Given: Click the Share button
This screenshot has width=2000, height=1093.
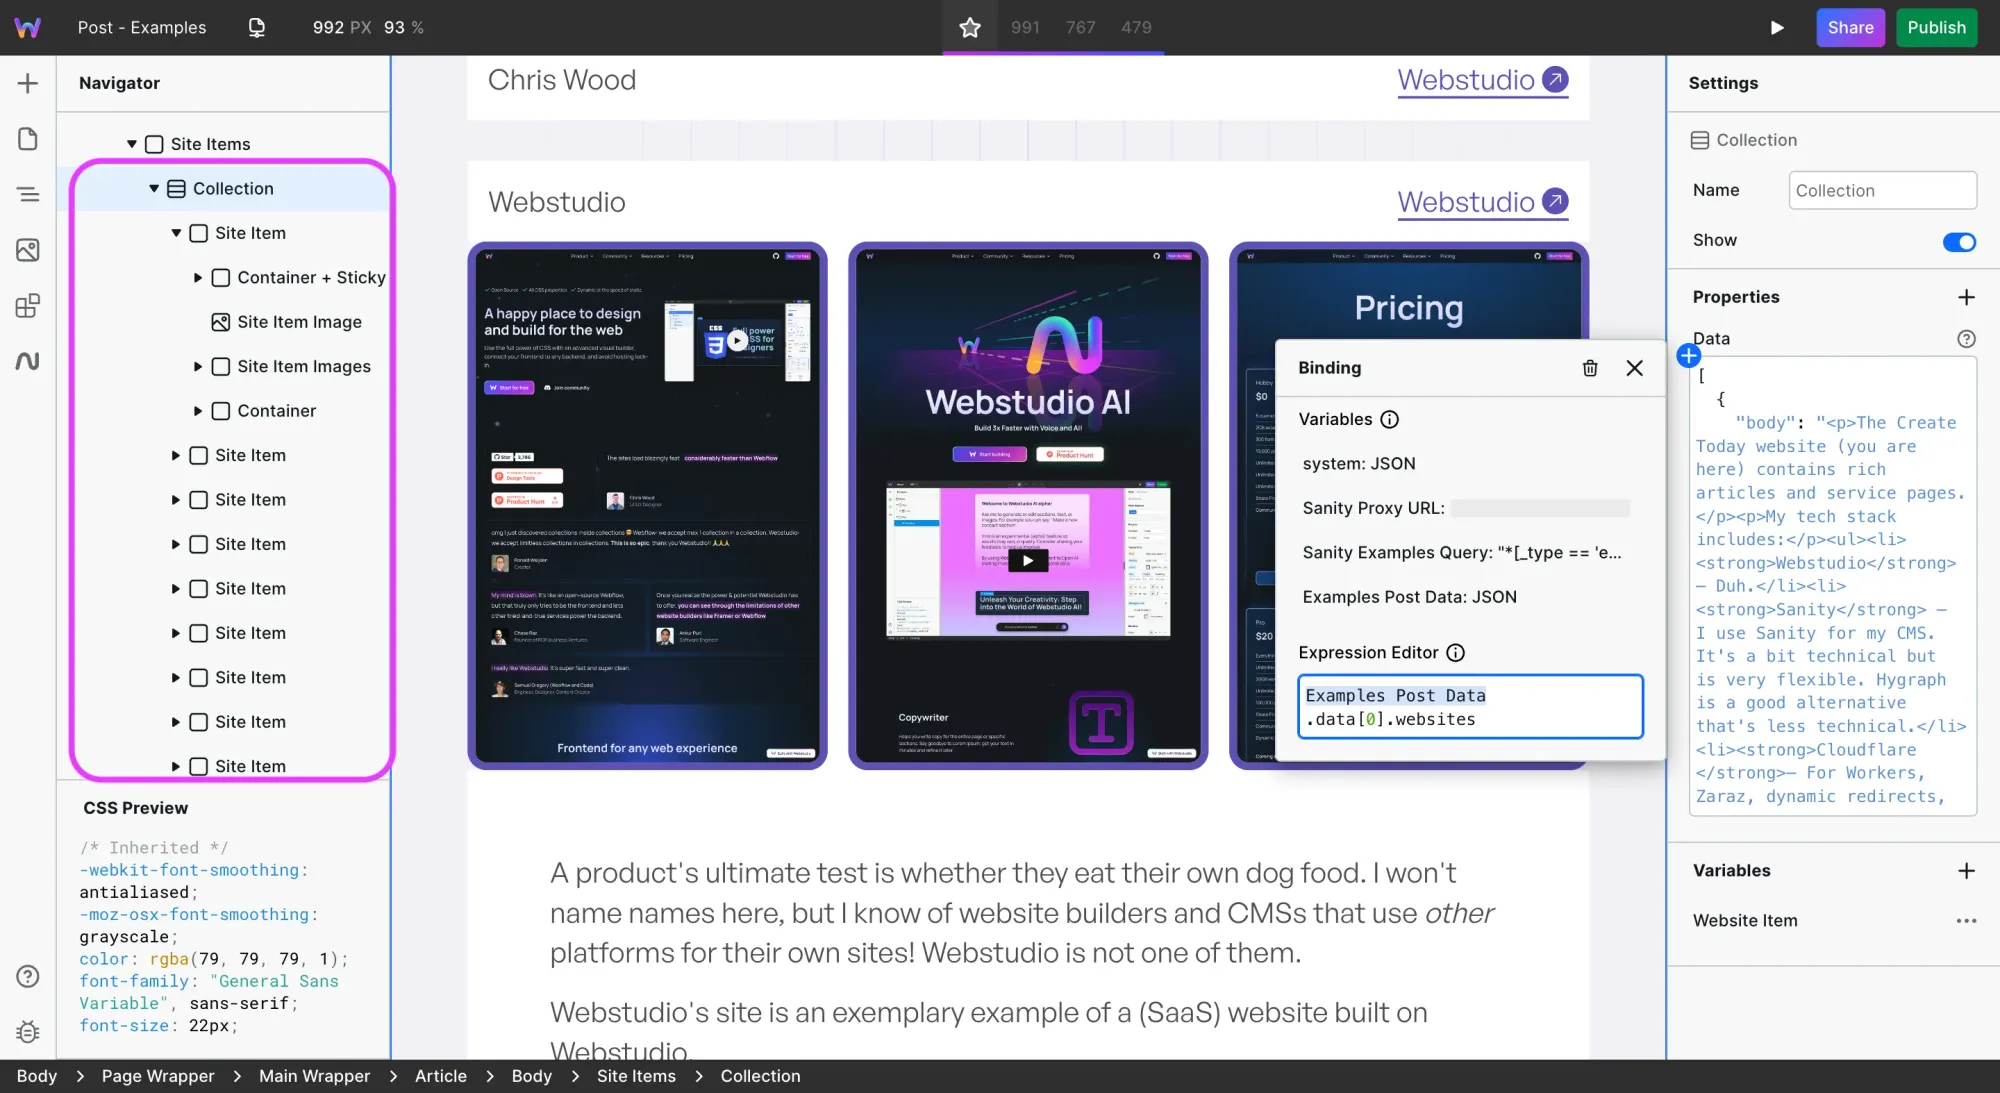Looking at the screenshot, I should click(x=1850, y=27).
